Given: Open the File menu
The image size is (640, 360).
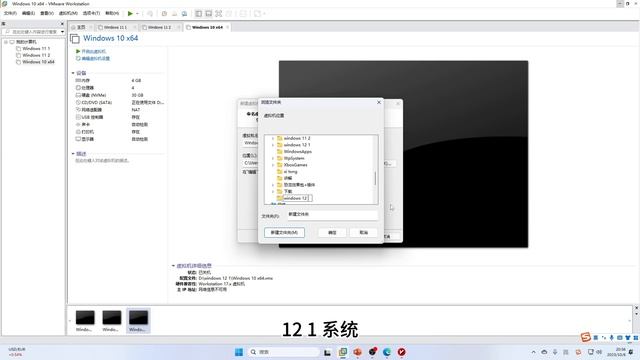Looking at the screenshot, I should 10,13.
